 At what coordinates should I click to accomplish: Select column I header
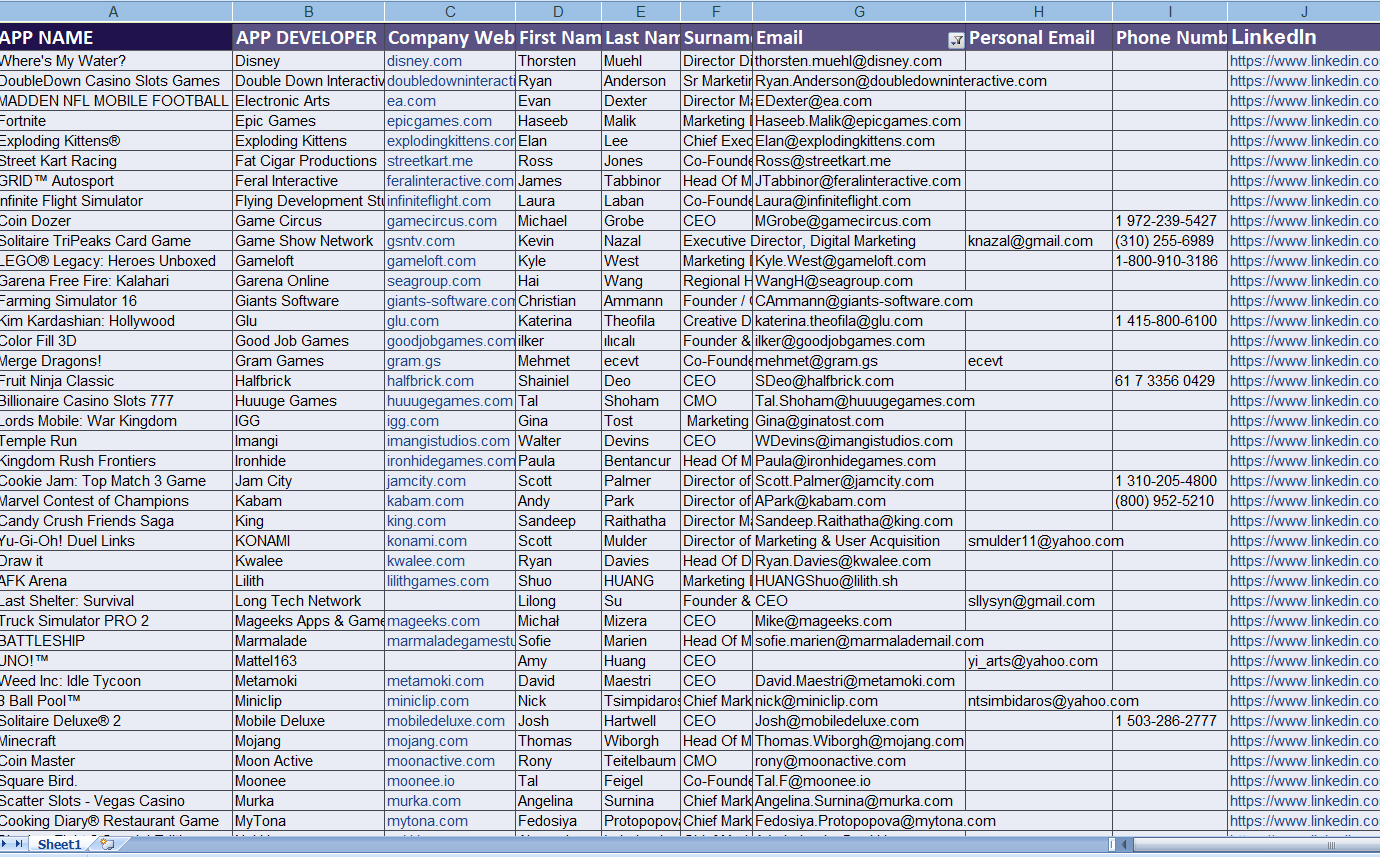coord(1170,12)
